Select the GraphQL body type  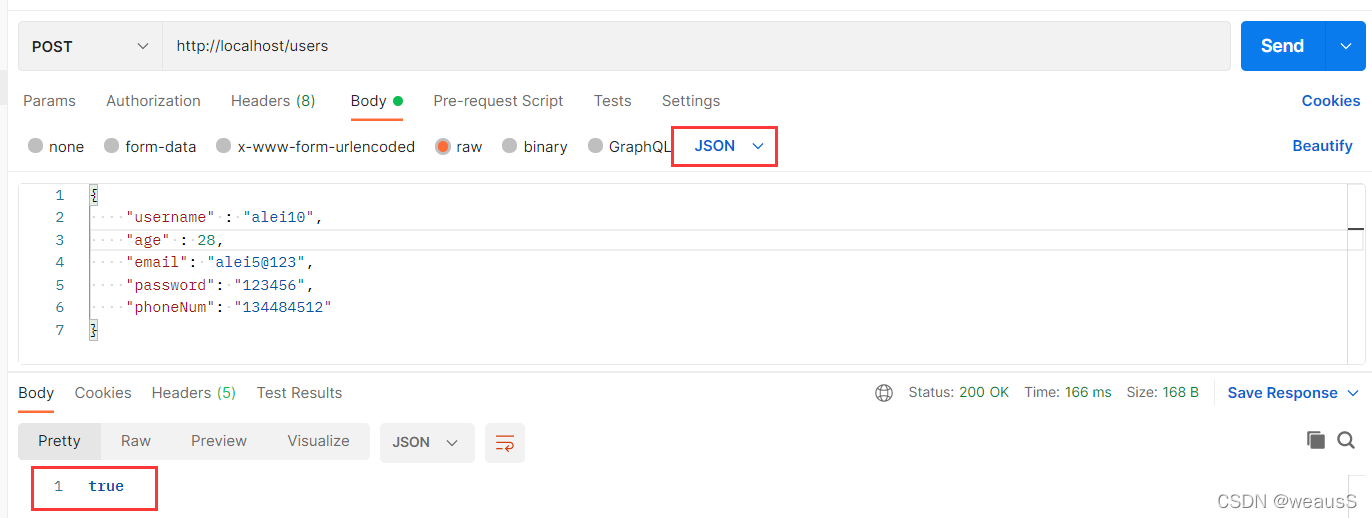(x=629, y=146)
